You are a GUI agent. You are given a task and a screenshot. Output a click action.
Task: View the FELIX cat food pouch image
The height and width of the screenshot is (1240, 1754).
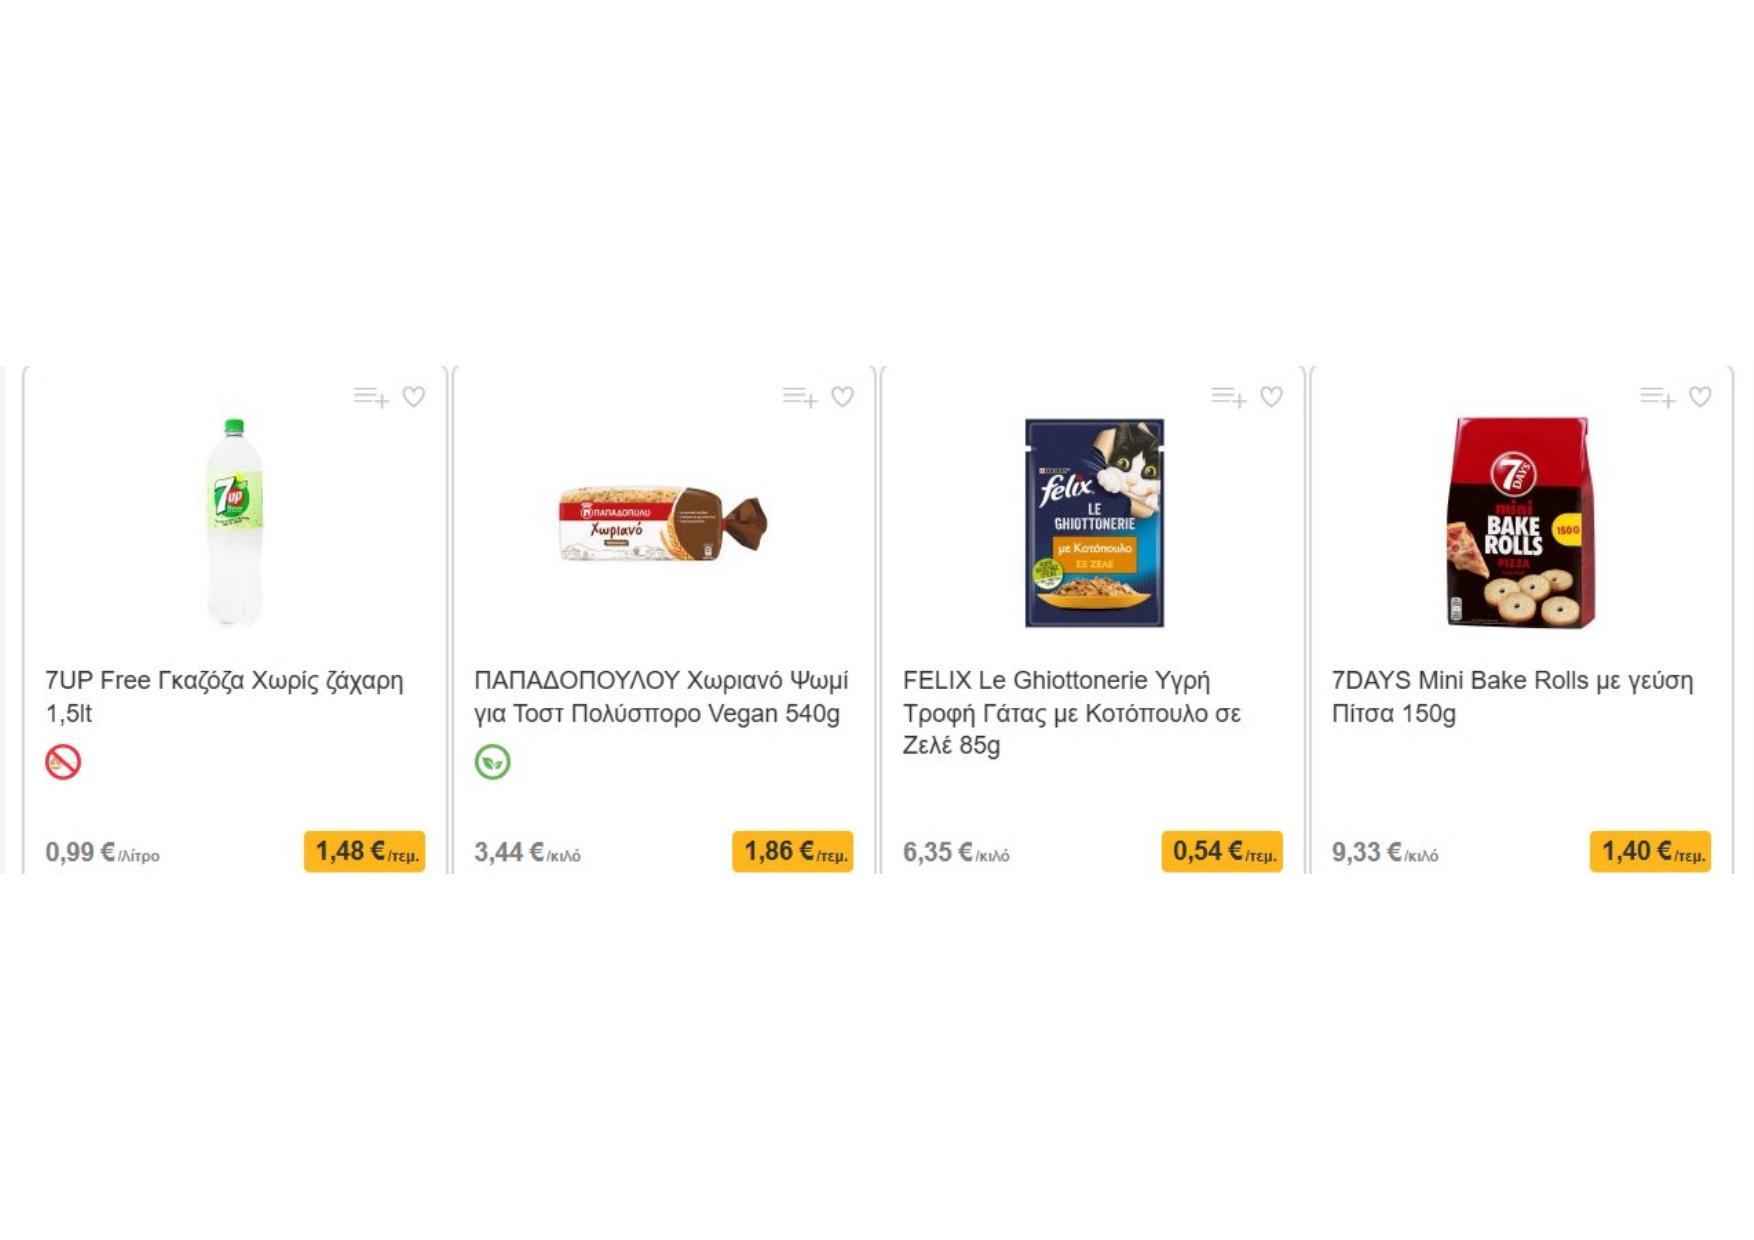1094,523
